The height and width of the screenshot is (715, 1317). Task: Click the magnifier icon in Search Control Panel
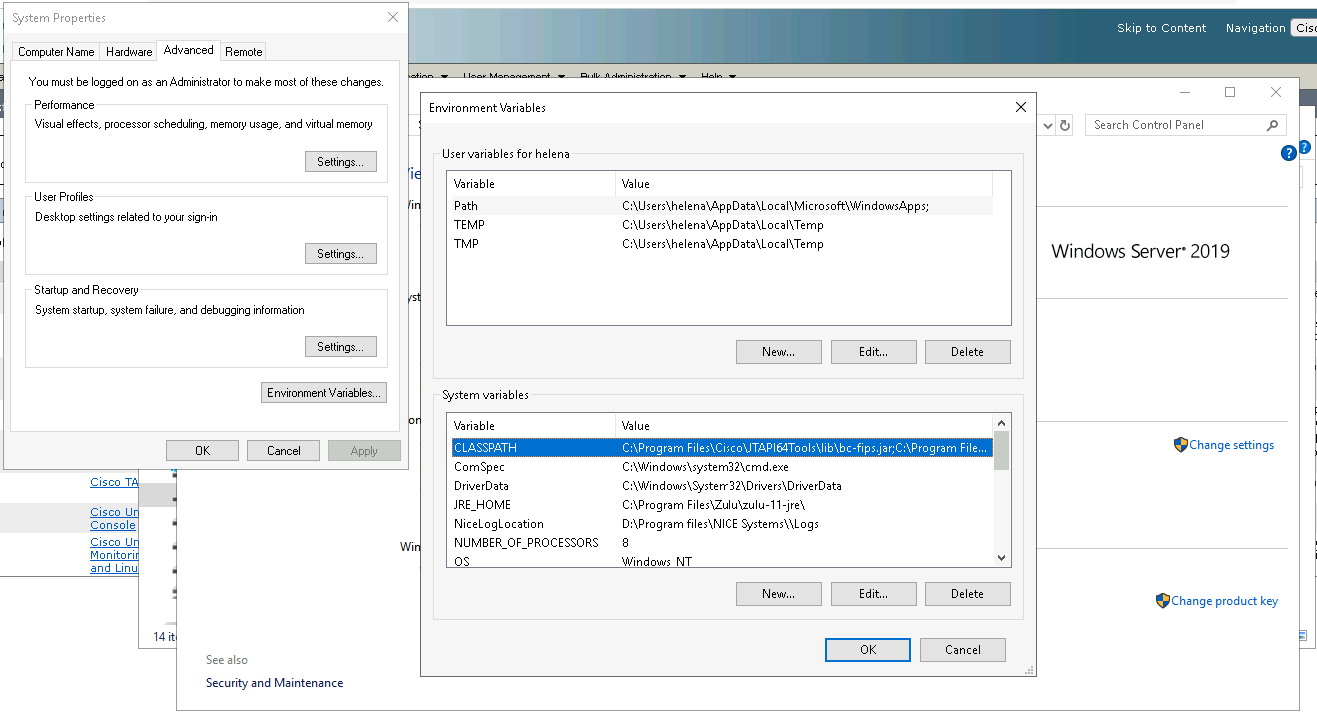(x=1272, y=125)
